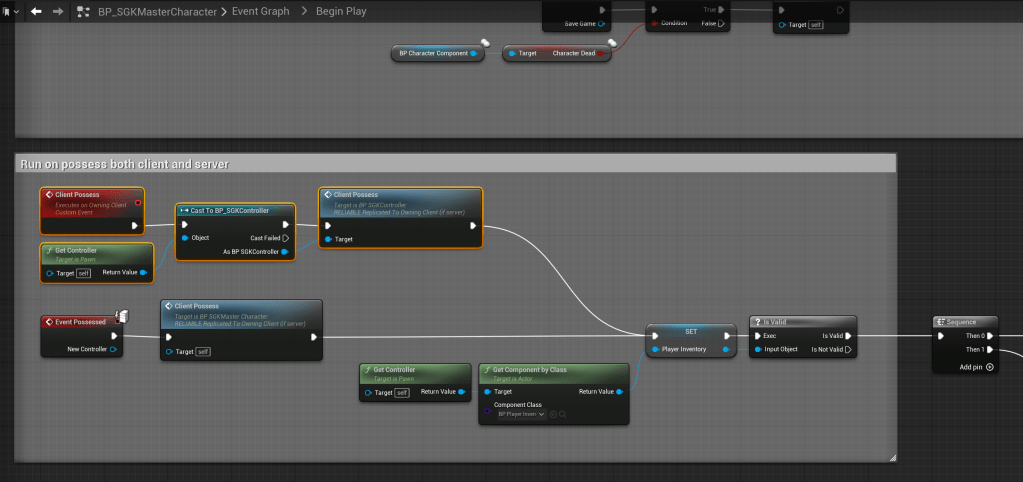Click the red delegate pin on Client Possess event
Screen dimensions: 1023x482
[x=137, y=203]
